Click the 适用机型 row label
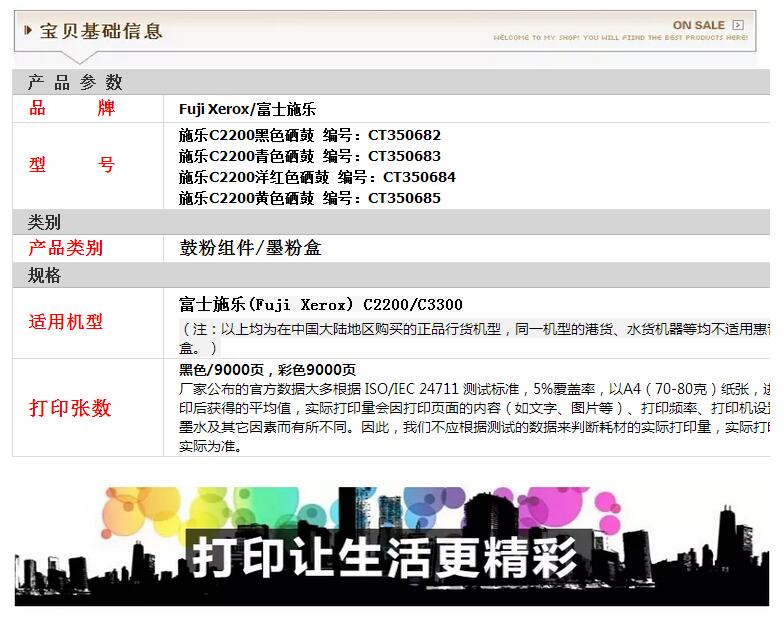 pyautogui.click(x=66, y=322)
